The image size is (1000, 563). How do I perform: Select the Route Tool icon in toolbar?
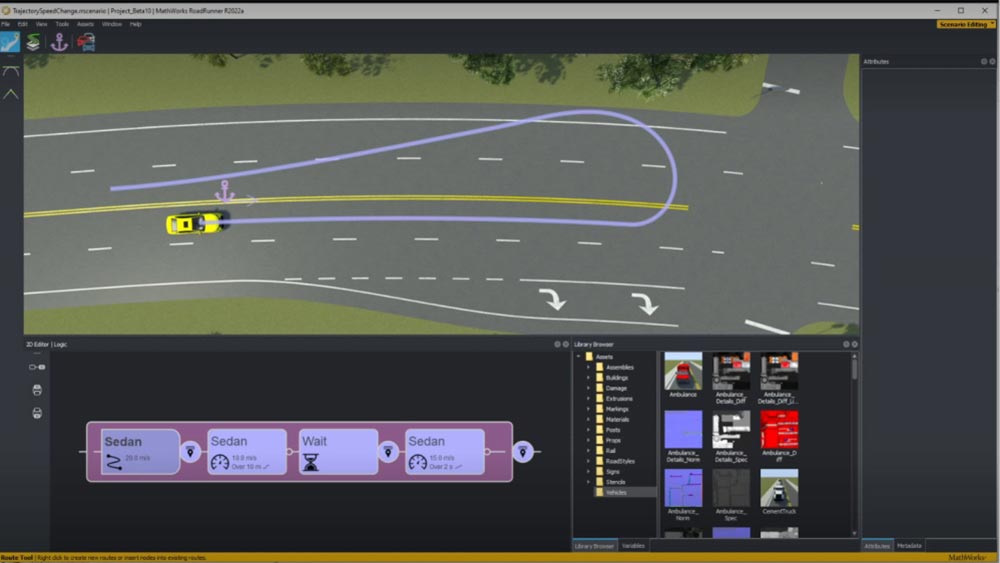[x=10, y=42]
